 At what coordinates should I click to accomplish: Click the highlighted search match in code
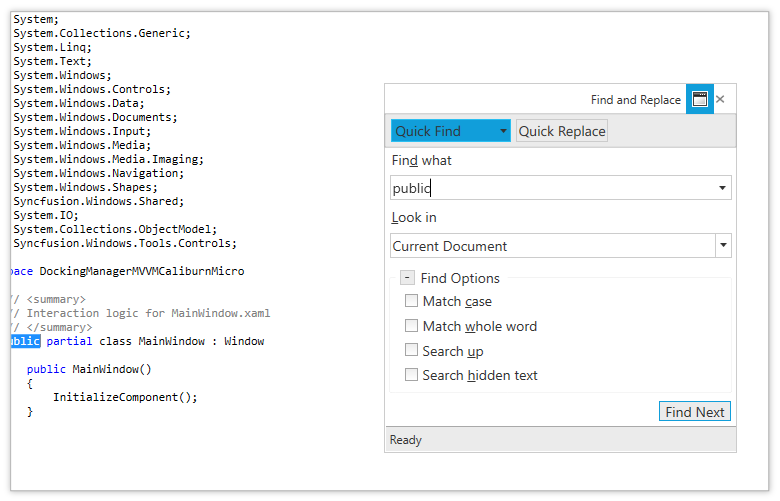click(25, 341)
